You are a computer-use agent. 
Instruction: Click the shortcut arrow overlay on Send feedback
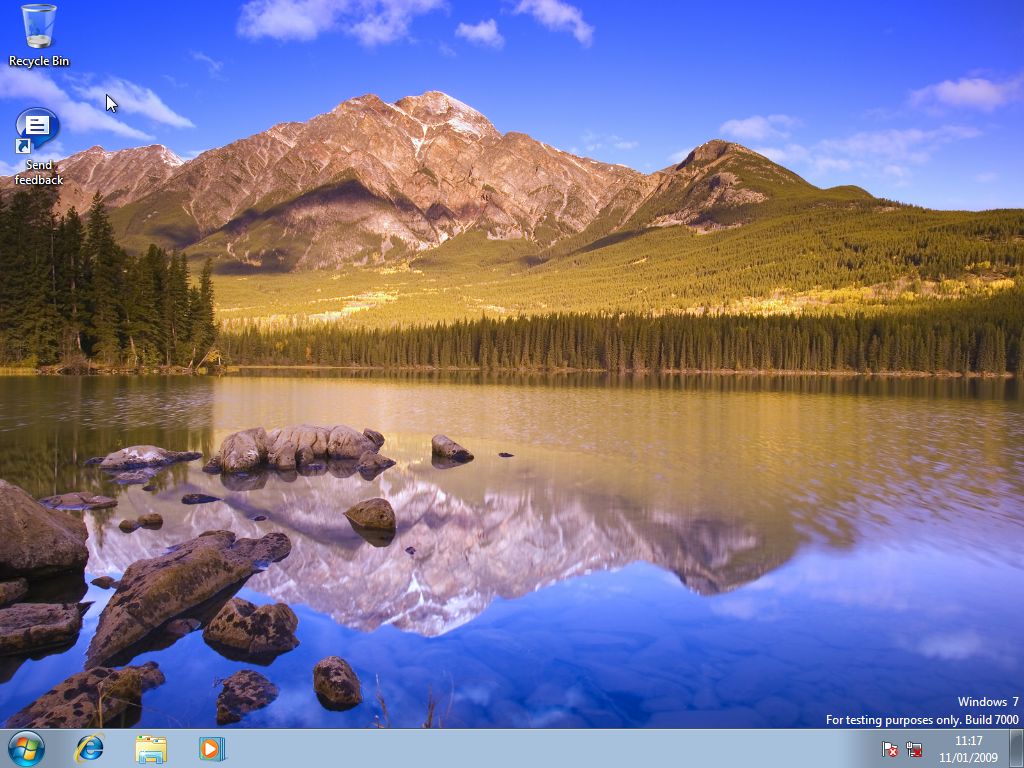tap(22, 147)
